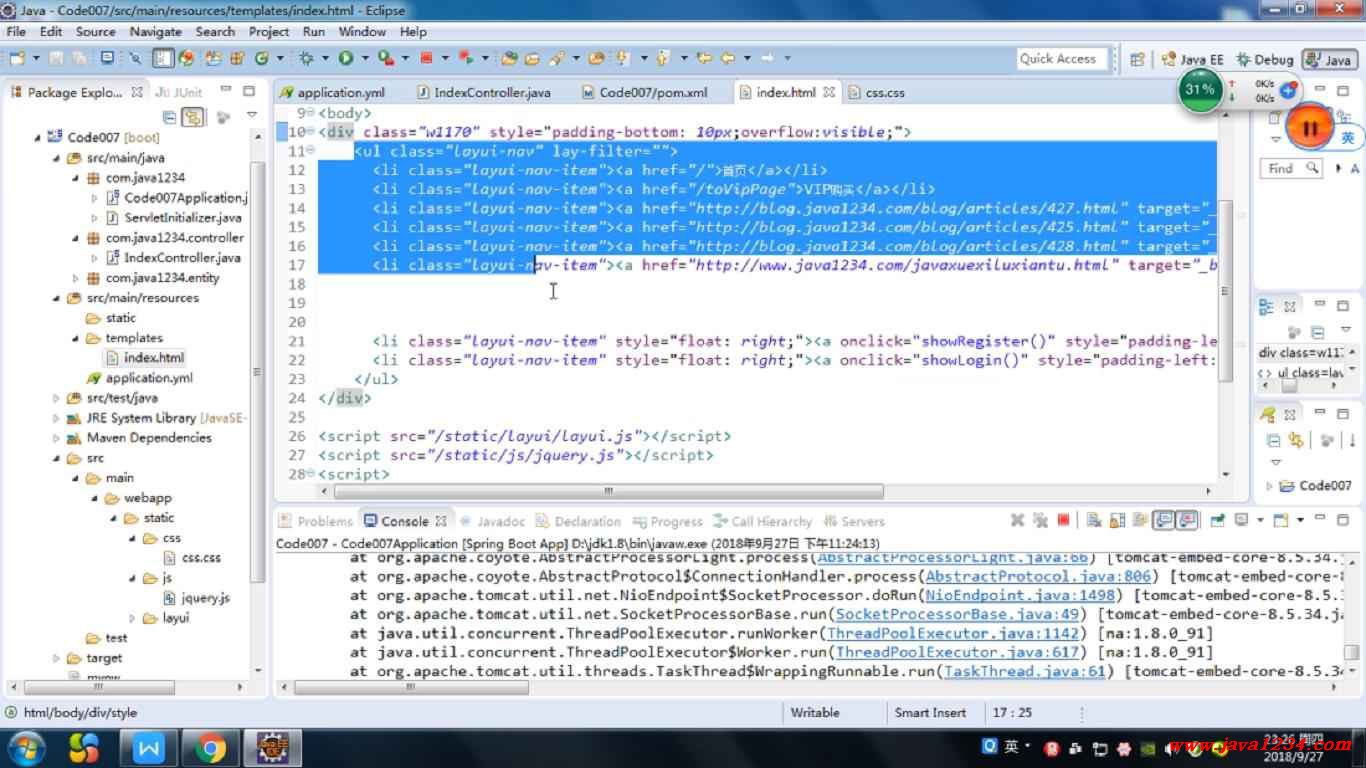The image size is (1366, 768).
Task: Click the console Terminate red square
Action: point(1063,520)
